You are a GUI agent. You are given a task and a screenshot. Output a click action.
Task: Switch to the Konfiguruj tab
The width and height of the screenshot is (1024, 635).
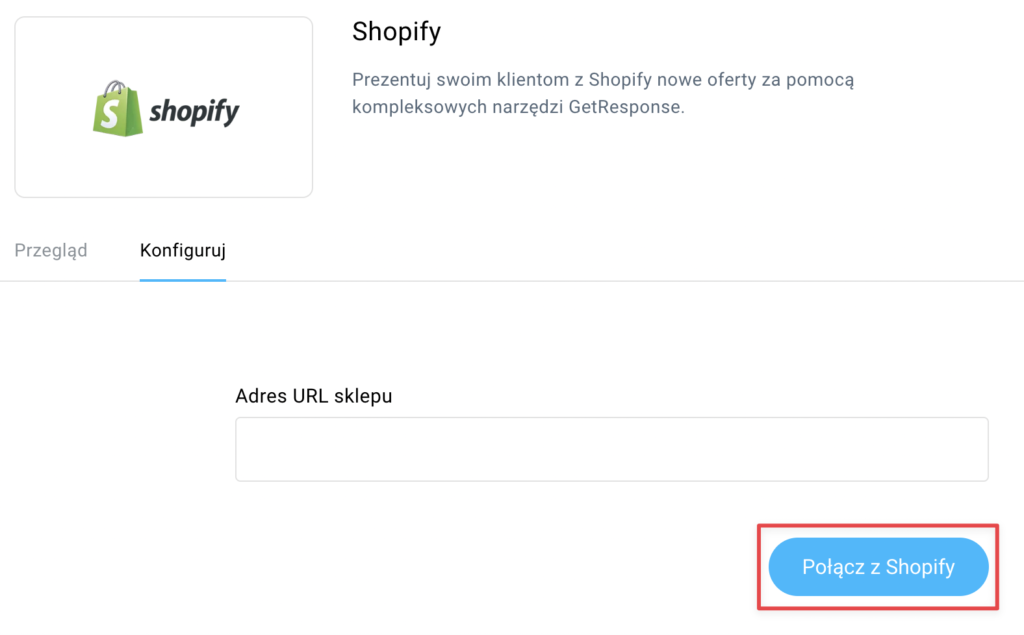click(183, 250)
